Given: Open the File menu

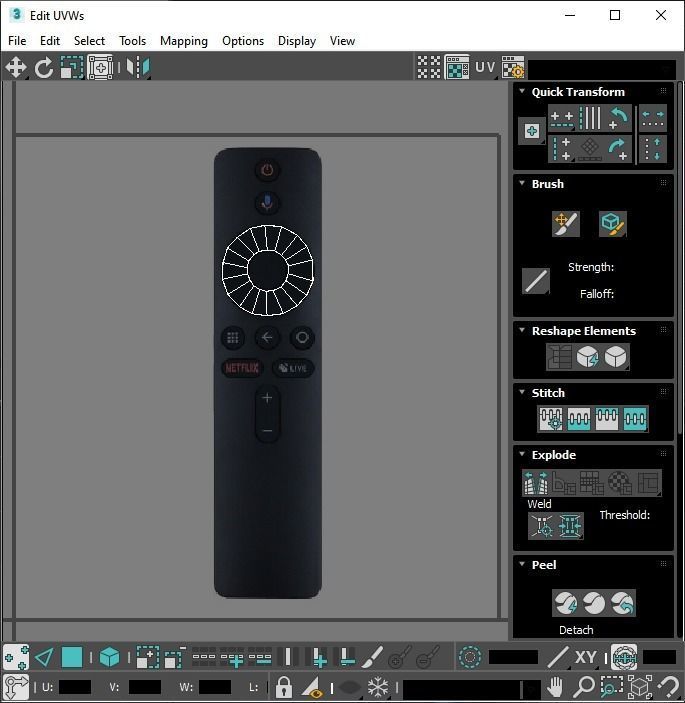Looking at the screenshot, I should click(x=17, y=41).
